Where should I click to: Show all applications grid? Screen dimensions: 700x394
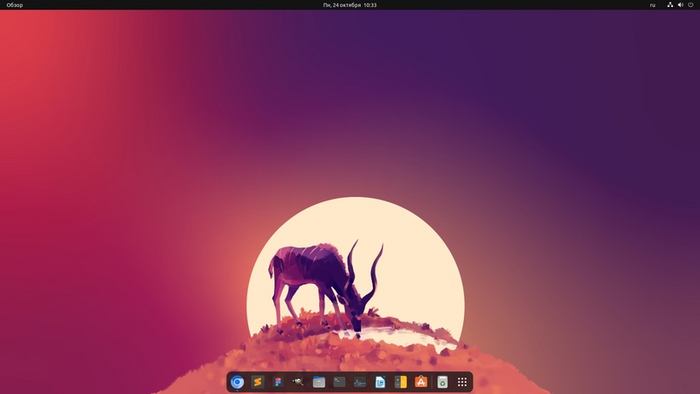(x=462, y=382)
